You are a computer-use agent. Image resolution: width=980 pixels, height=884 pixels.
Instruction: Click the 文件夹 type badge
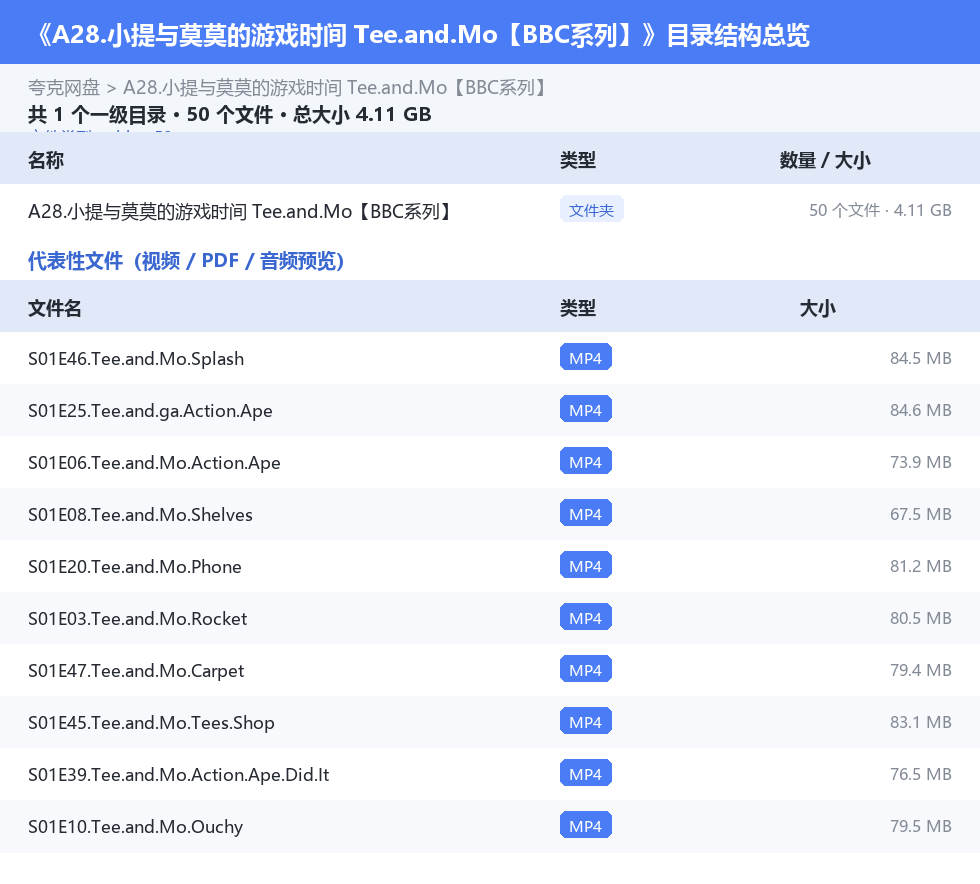pyautogui.click(x=591, y=210)
